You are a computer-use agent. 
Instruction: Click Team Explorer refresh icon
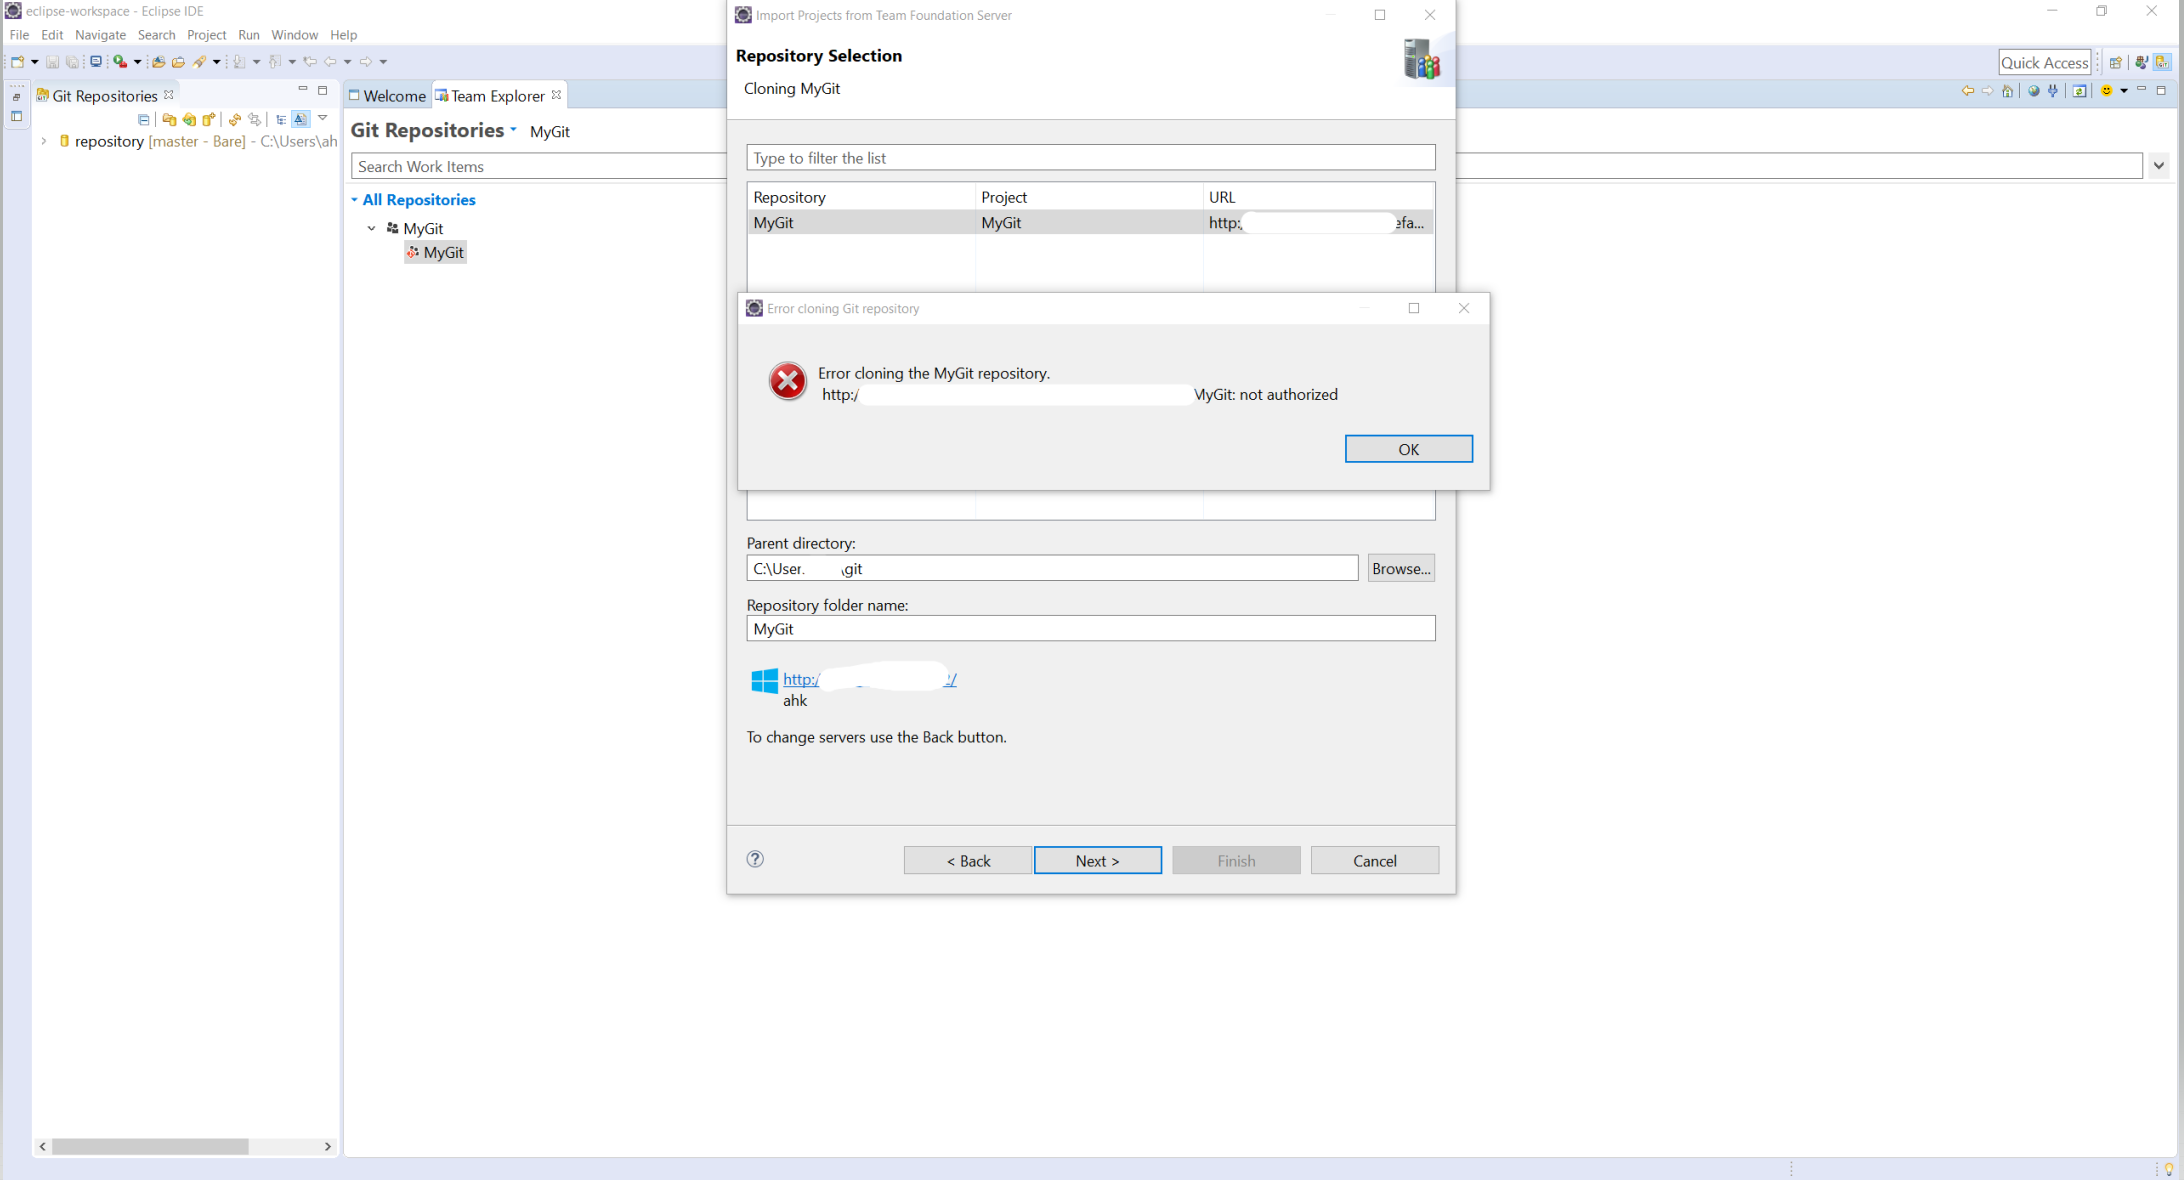pos(2080,91)
